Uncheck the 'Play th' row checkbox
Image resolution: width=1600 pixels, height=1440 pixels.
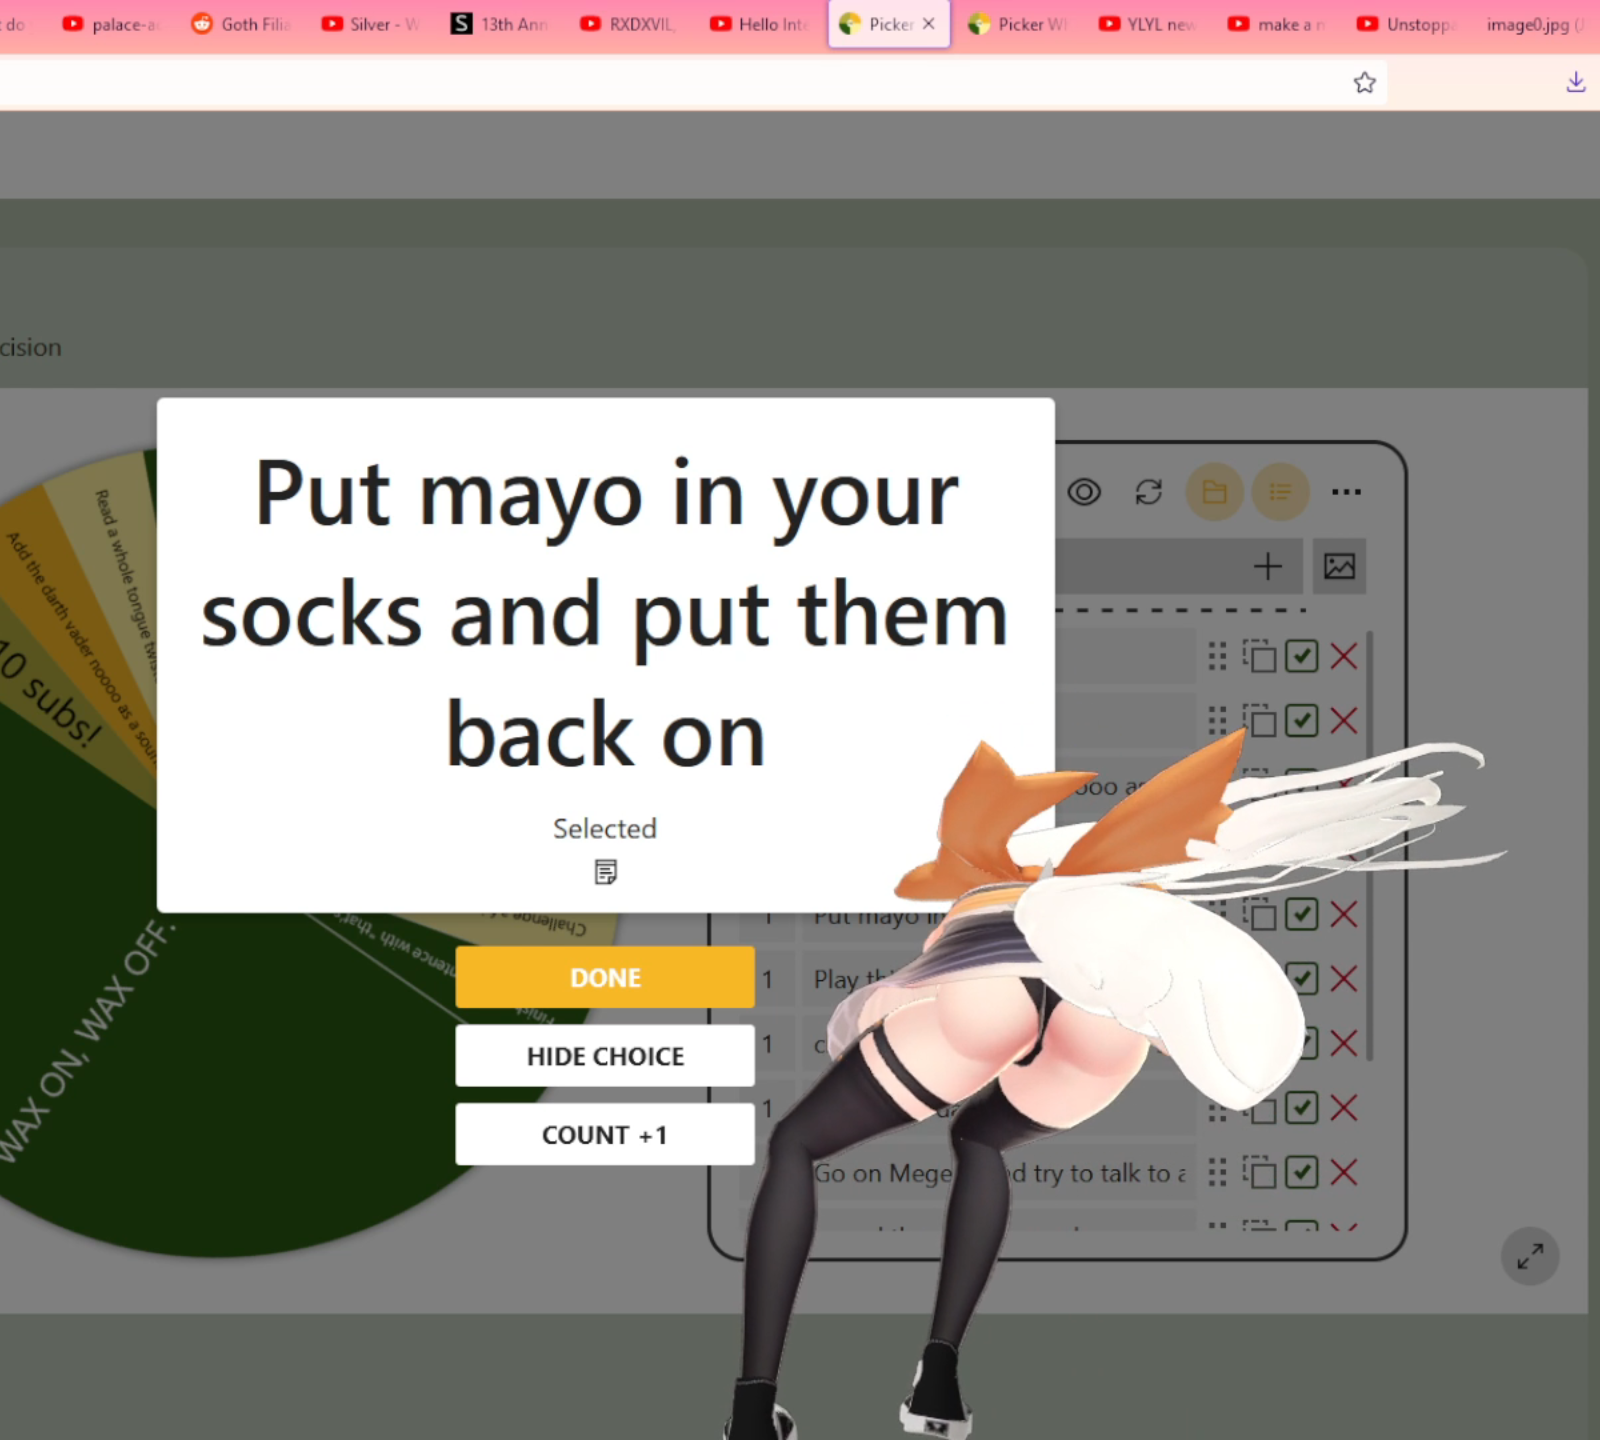[1304, 978]
